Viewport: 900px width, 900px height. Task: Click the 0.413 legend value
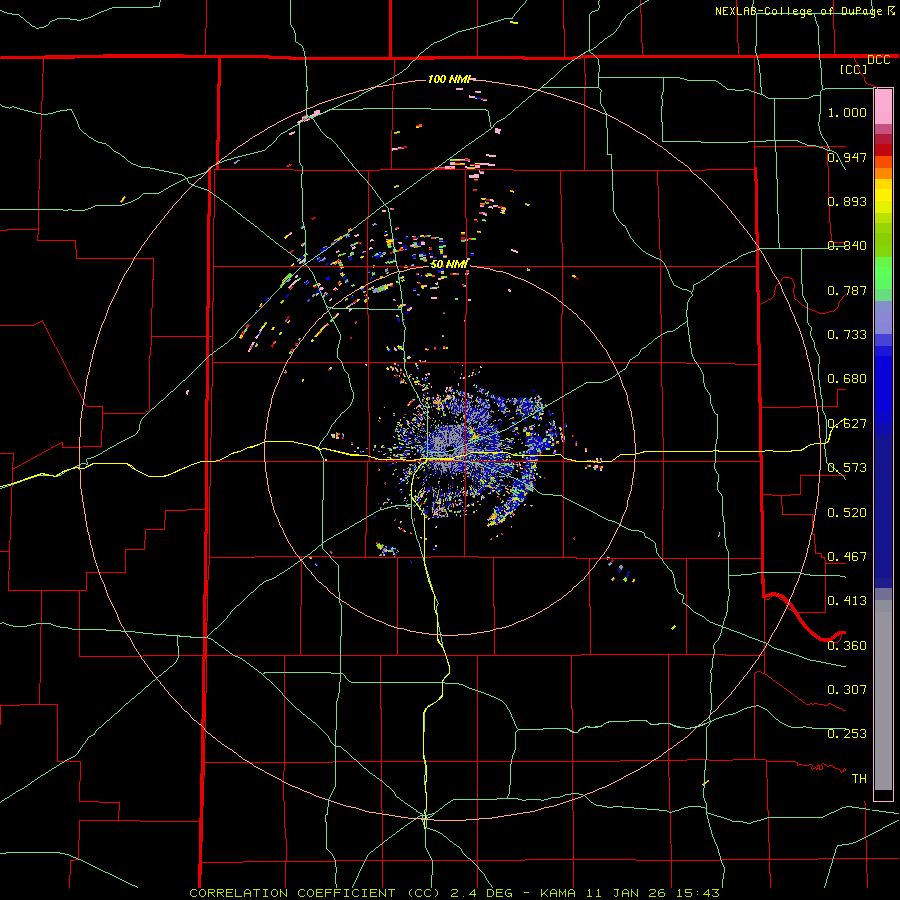pyautogui.click(x=847, y=601)
